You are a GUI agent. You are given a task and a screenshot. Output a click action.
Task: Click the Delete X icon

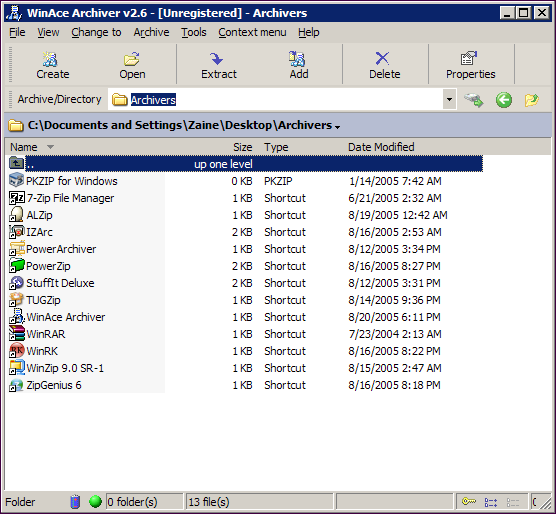tap(382, 58)
